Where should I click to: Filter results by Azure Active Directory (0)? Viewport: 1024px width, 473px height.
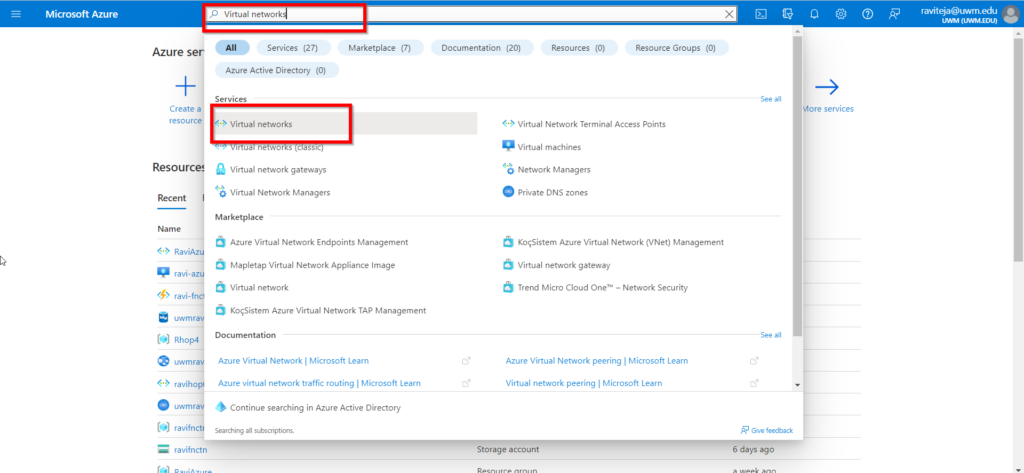276,70
